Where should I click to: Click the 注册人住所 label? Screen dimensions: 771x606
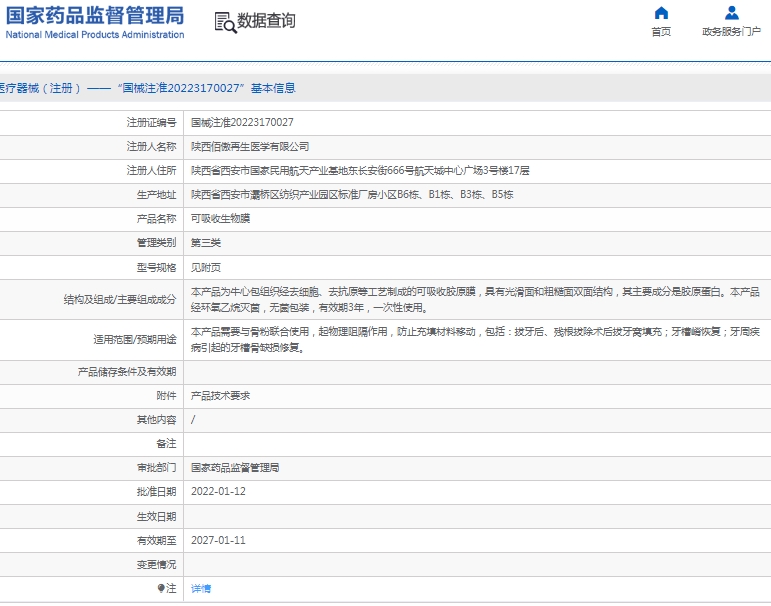point(151,171)
